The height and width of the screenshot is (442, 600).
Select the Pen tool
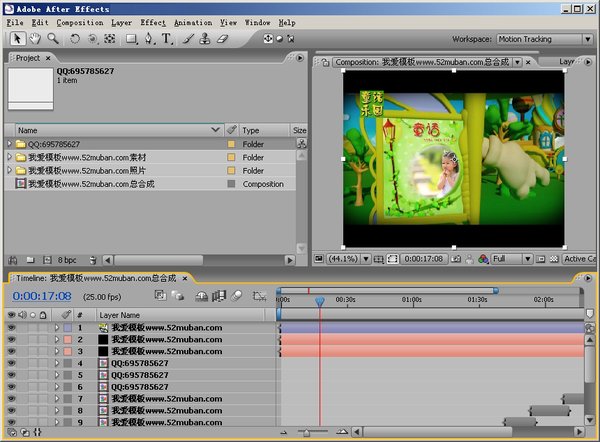tap(149, 39)
